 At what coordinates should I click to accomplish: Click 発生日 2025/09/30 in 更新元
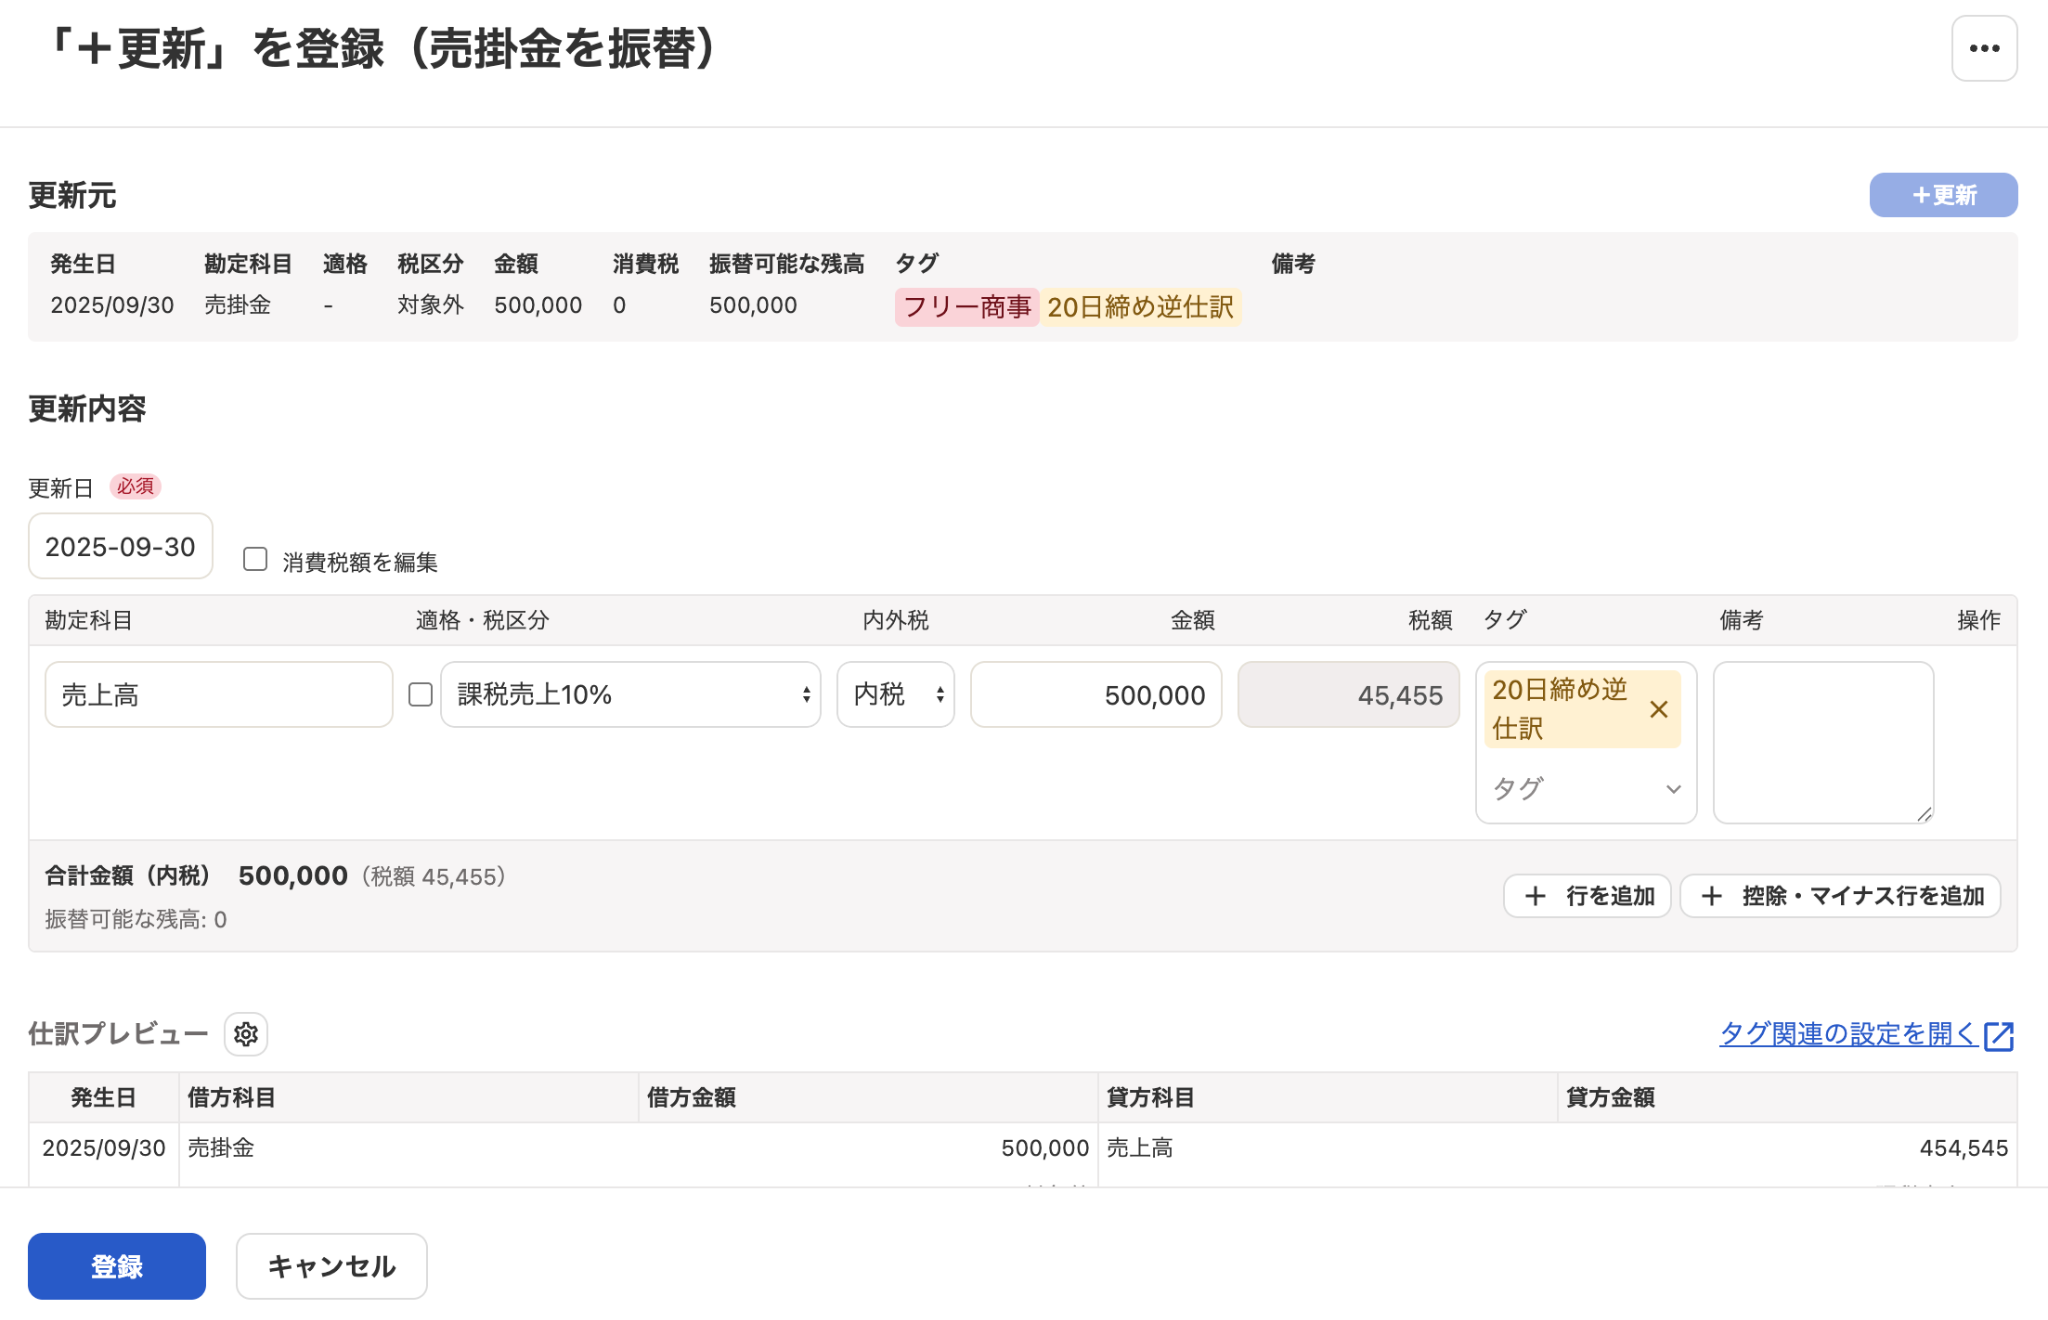[x=112, y=305]
